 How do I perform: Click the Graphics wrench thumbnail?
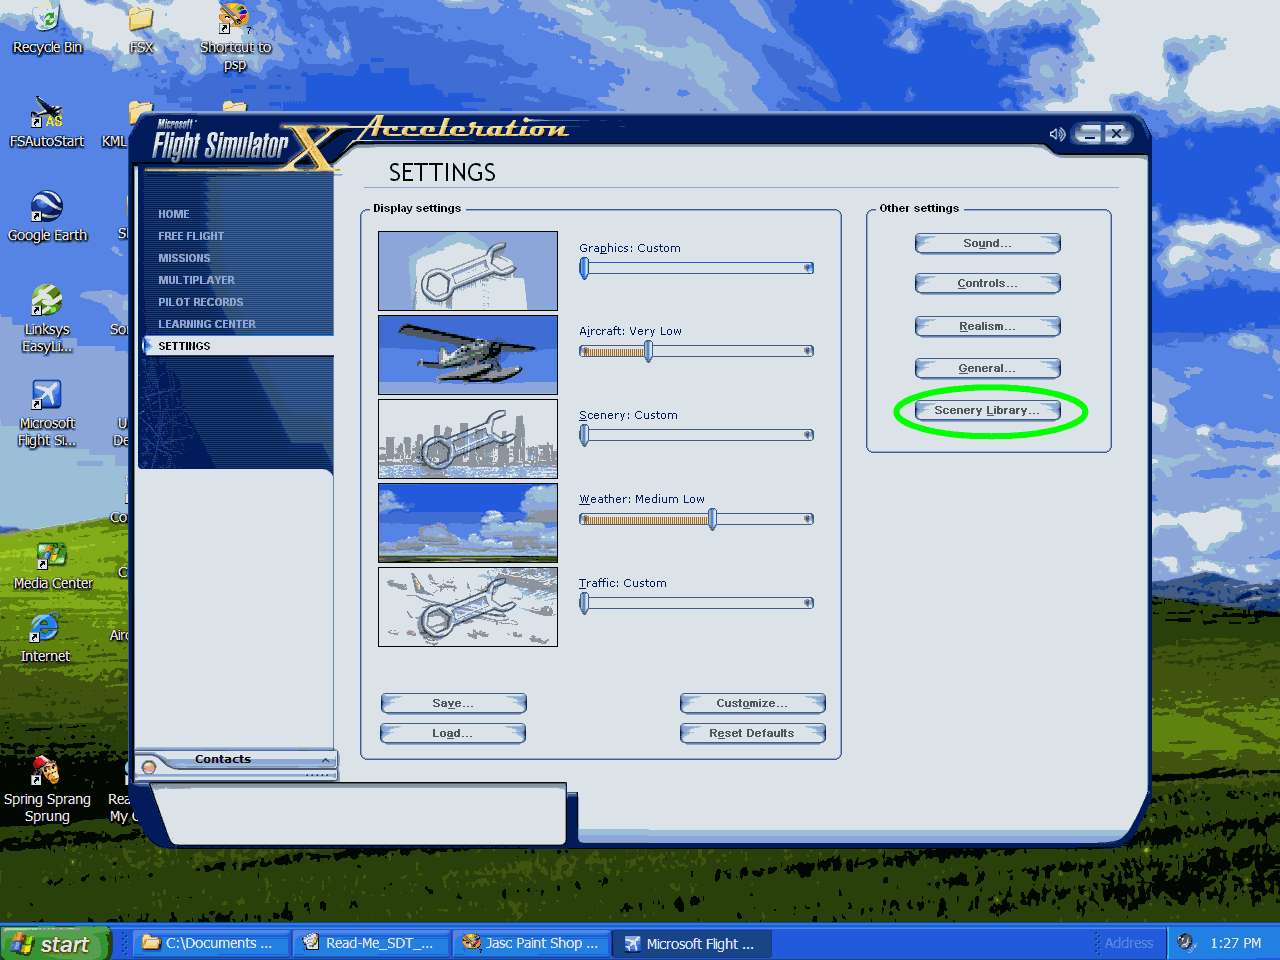467,271
